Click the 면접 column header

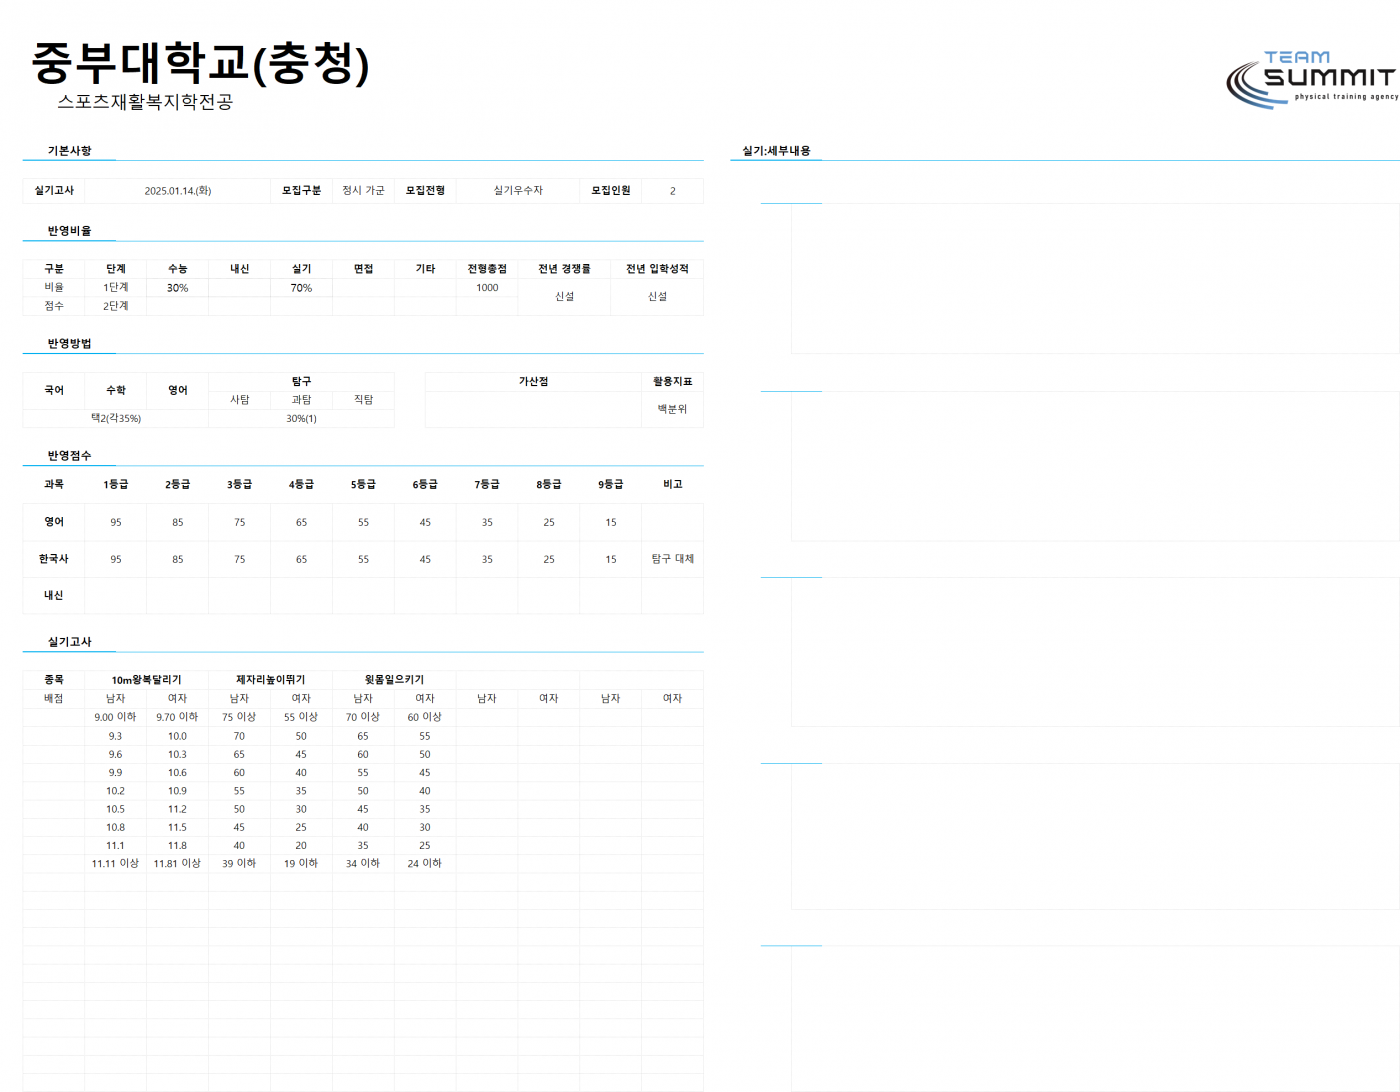(x=363, y=269)
